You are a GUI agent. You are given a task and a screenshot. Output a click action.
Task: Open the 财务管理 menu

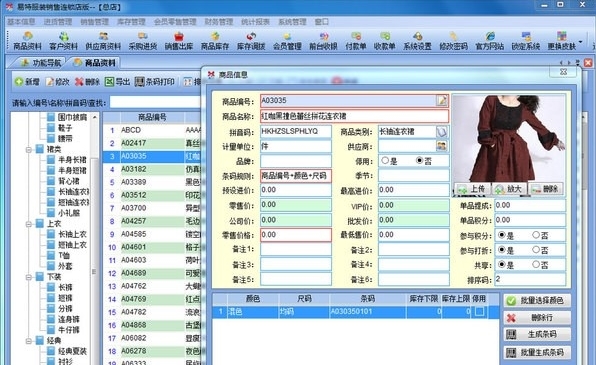coord(219,22)
